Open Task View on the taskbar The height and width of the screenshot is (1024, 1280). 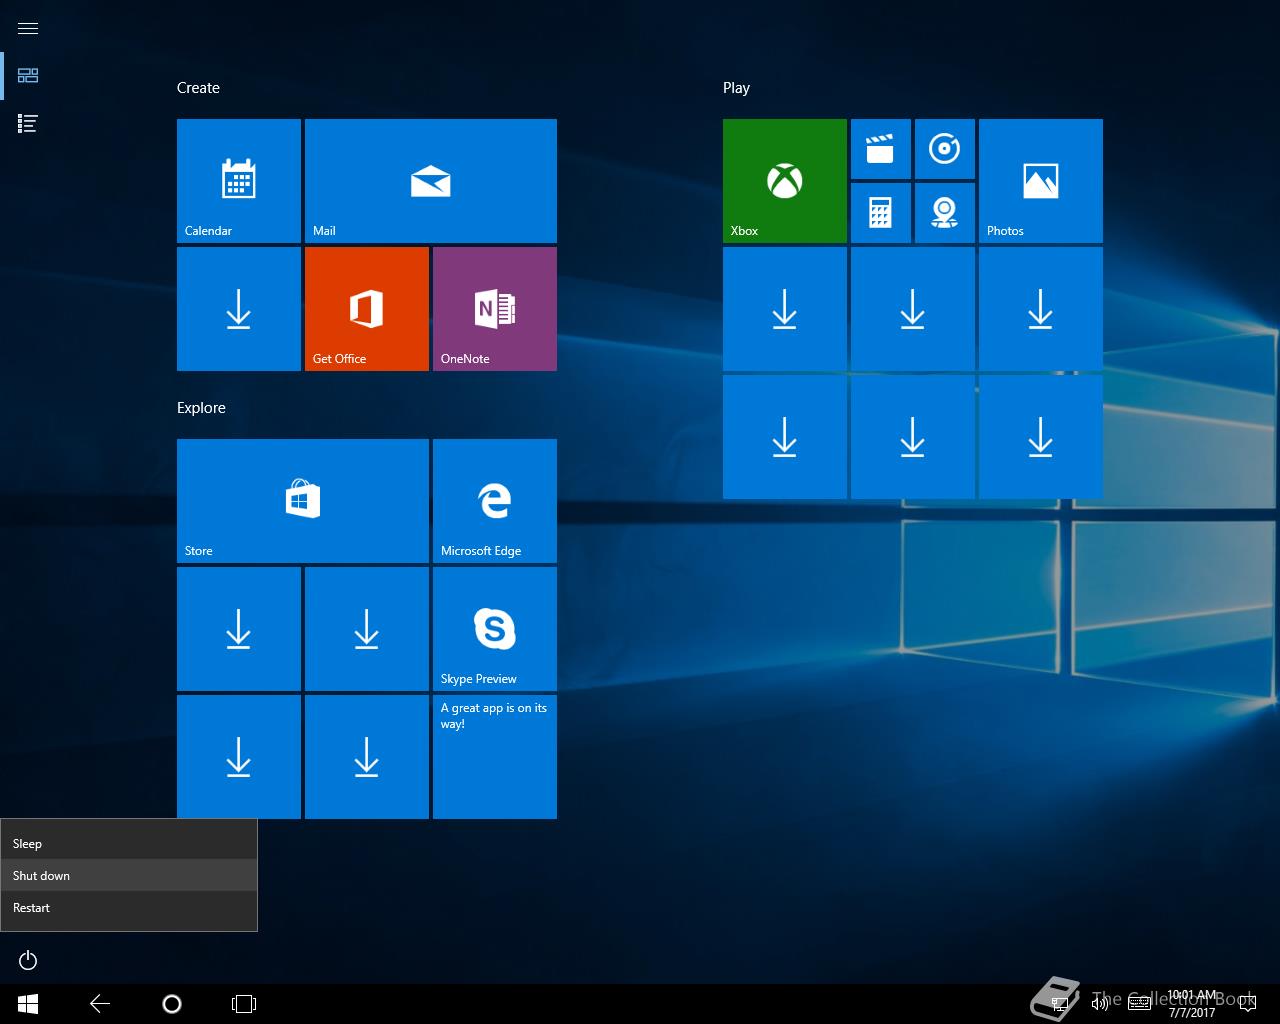pyautogui.click(x=244, y=1004)
